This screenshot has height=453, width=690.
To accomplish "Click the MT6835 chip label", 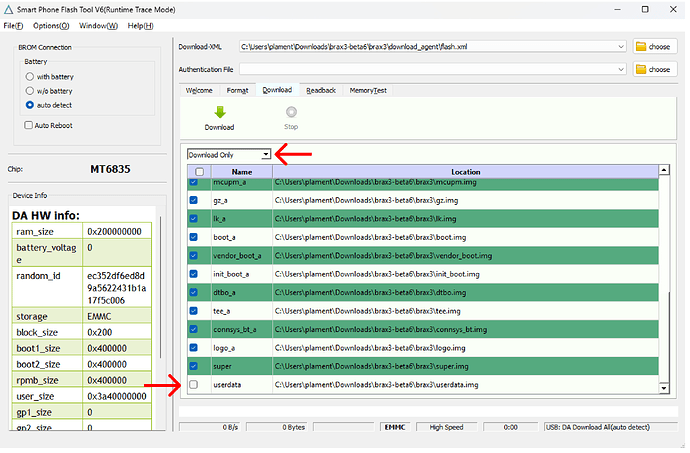I will tap(110, 169).
